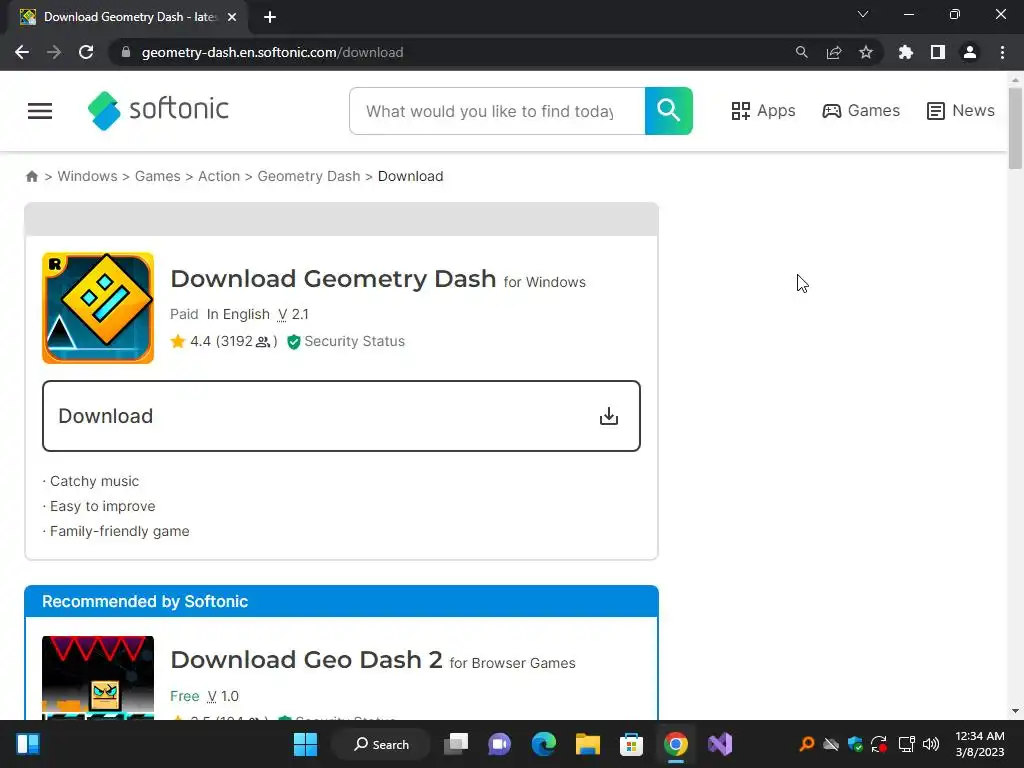
Task: Go to Games in the breadcrumb
Action: click(x=157, y=176)
